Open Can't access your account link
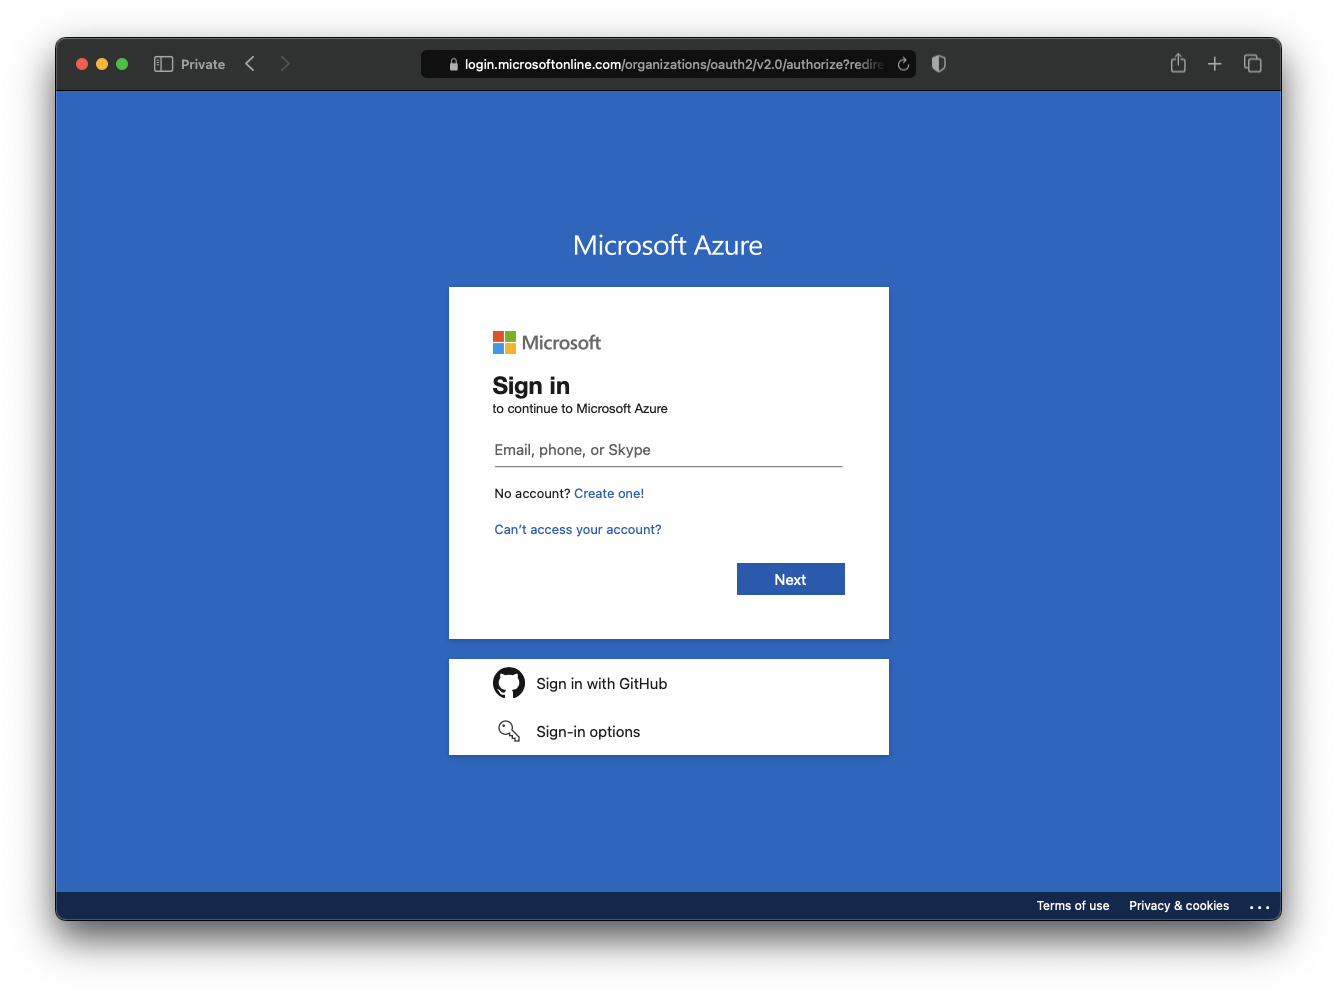This screenshot has width=1337, height=994. tap(578, 530)
